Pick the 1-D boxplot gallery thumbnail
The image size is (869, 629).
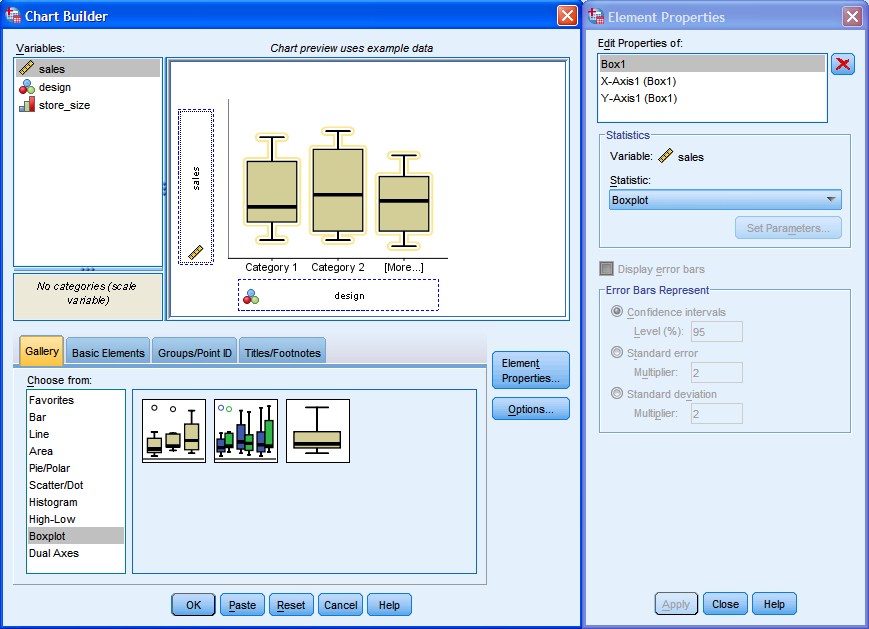317,431
